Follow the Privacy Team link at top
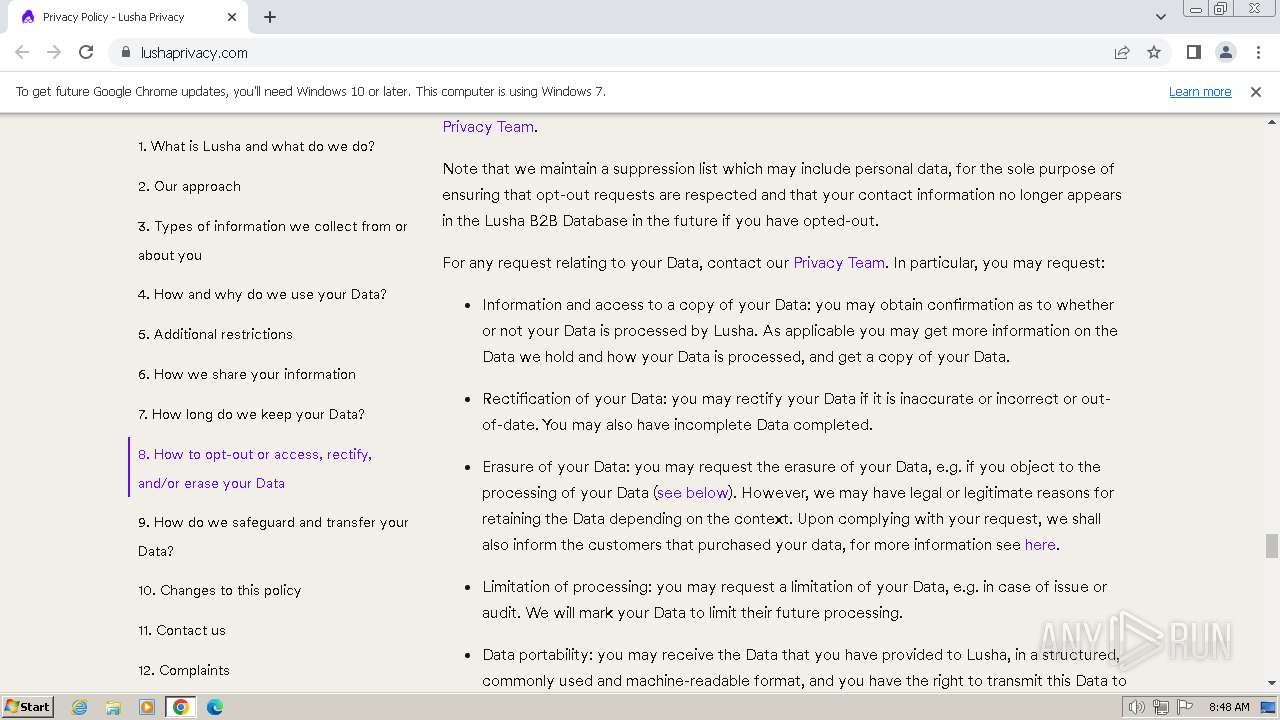 pos(488,127)
